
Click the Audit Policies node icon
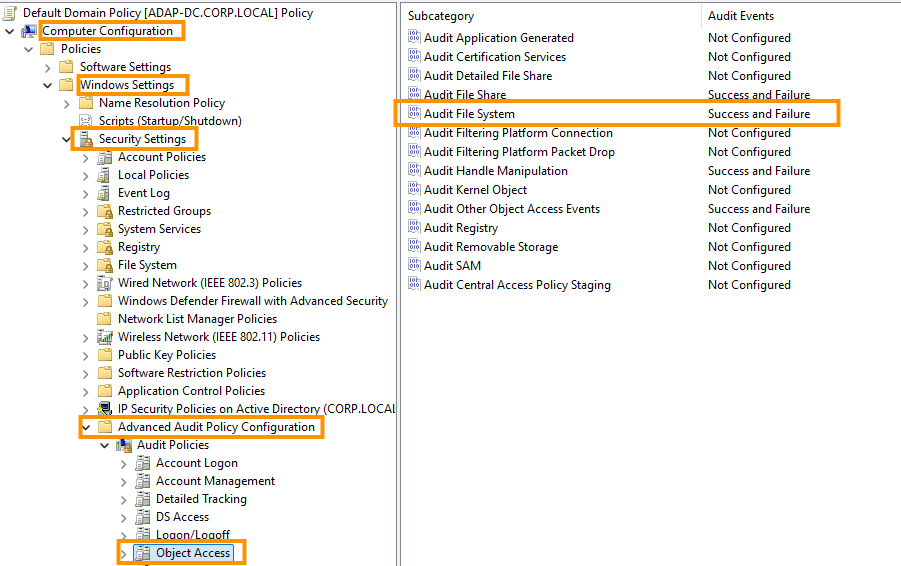tap(124, 445)
